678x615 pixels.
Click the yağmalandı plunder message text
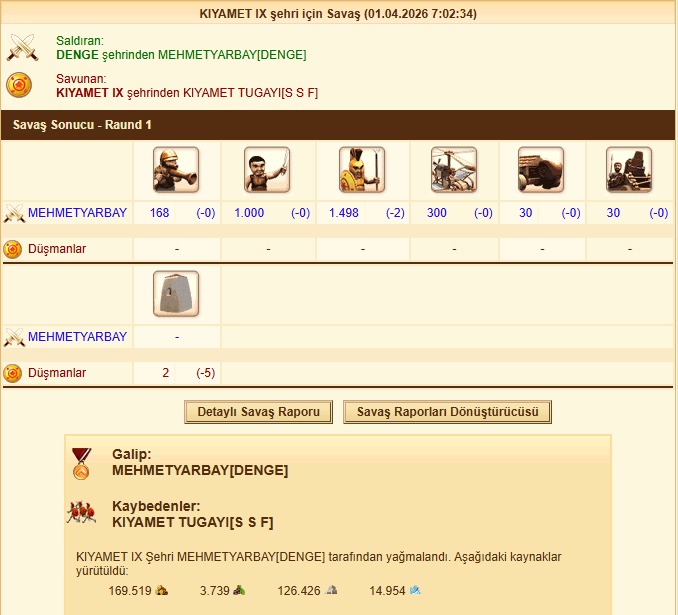coord(319,564)
